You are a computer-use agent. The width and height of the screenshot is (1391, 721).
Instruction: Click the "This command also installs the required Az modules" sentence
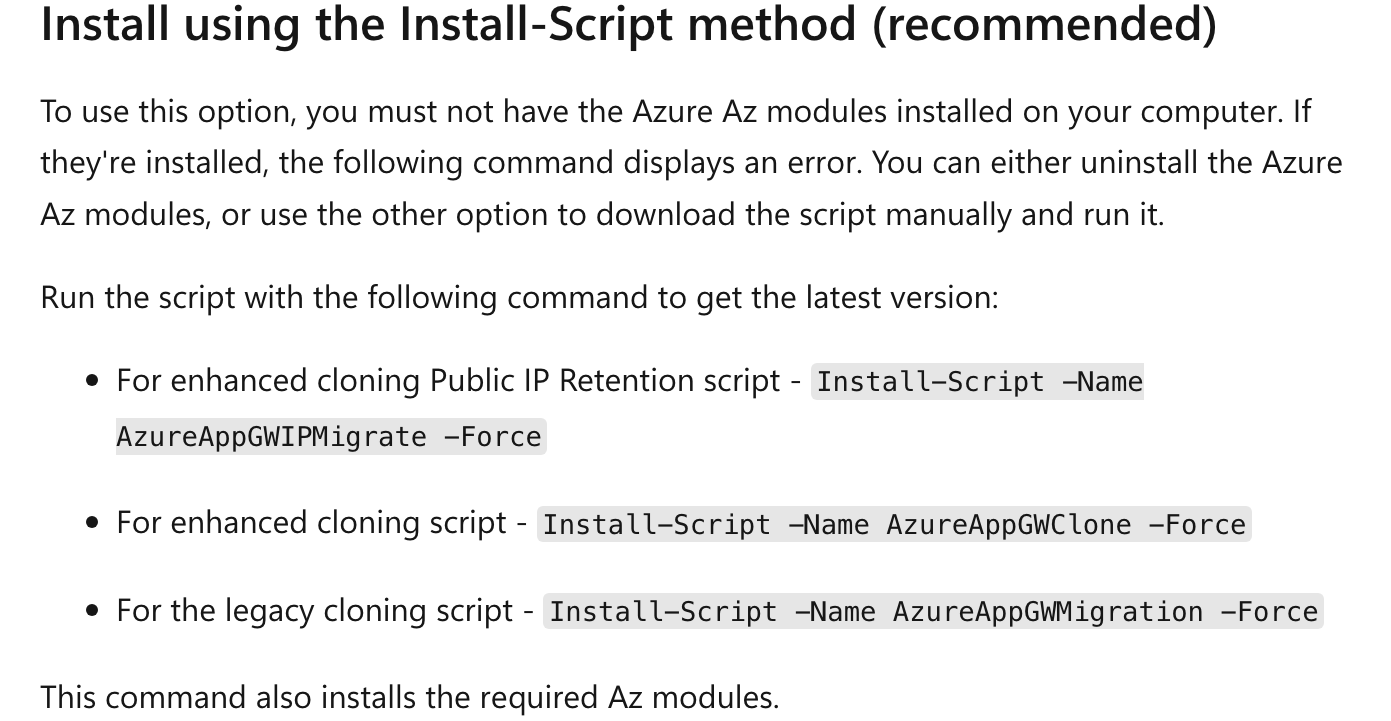coord(409,697)
